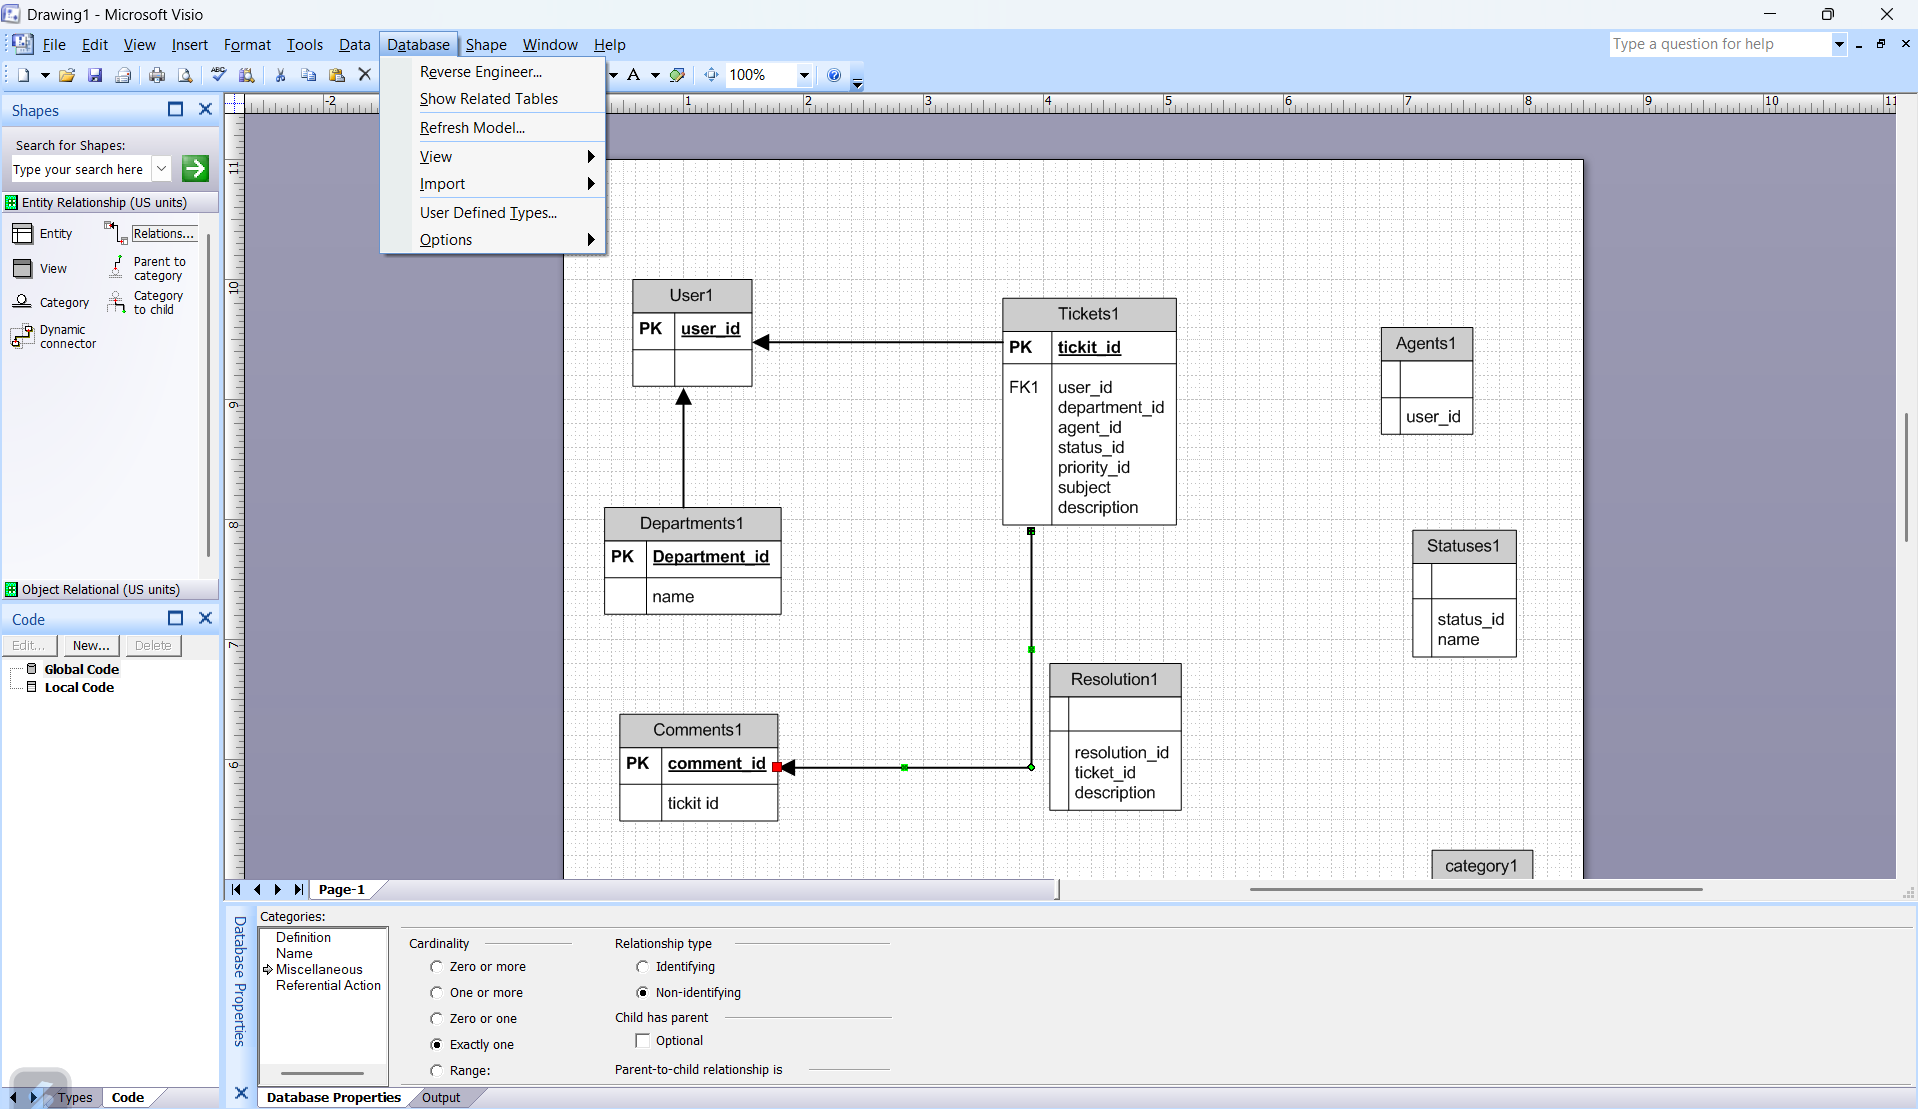Pick the Dynamic connector shape
The image size is (1918, 1109).
54,337
